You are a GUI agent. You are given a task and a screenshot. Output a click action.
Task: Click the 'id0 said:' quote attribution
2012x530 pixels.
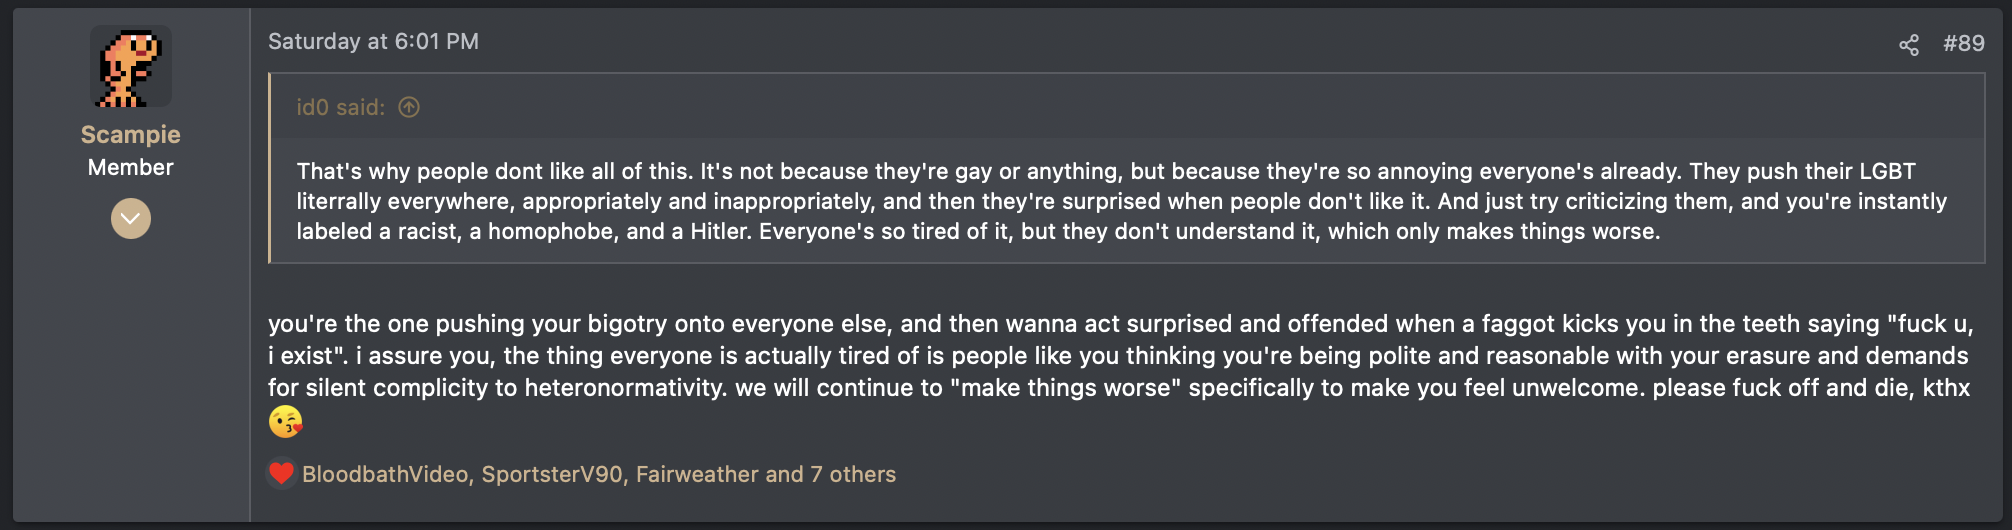(340, 107)
